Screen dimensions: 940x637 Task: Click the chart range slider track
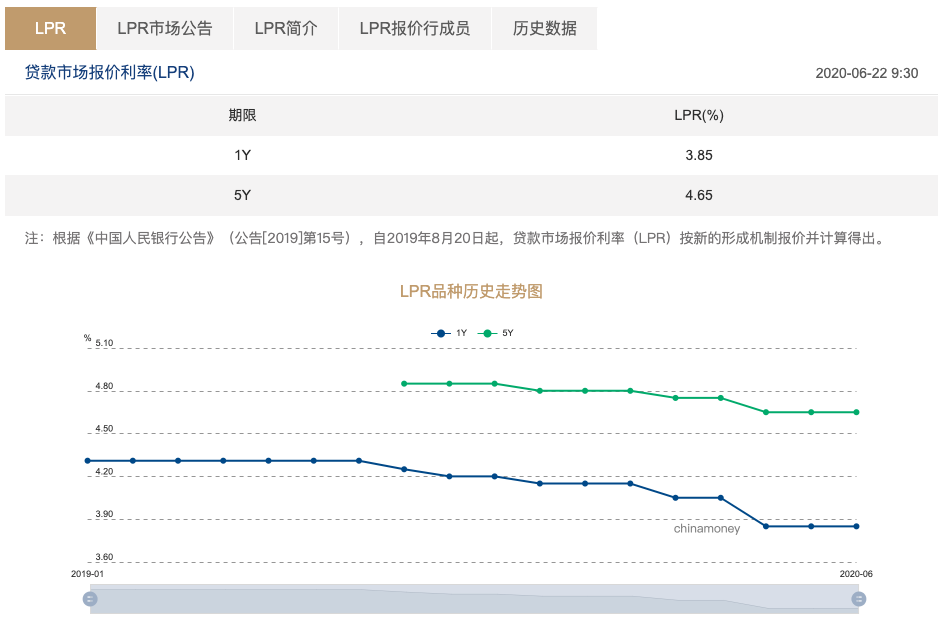(x=474, y=599)
